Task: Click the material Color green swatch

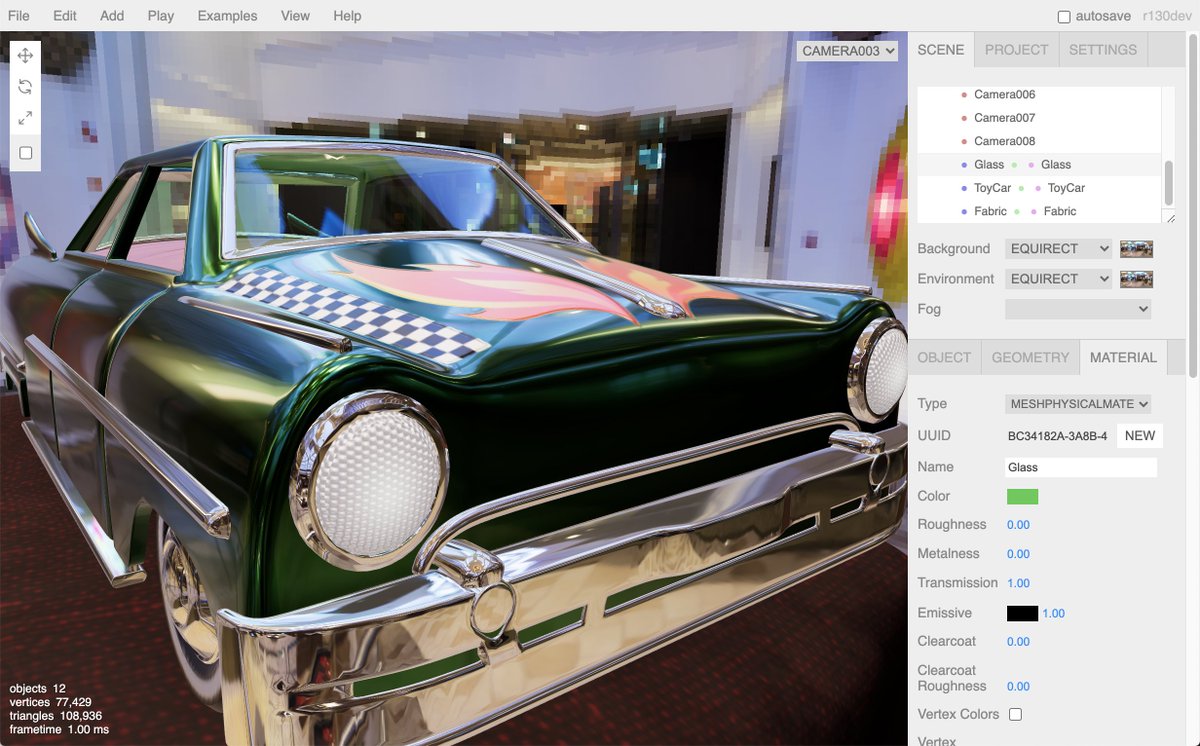Action: point(1022,496)
